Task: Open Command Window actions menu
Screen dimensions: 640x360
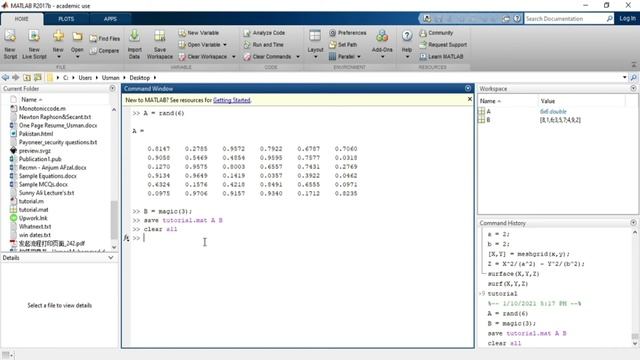Action: click(x=468, y=89)
